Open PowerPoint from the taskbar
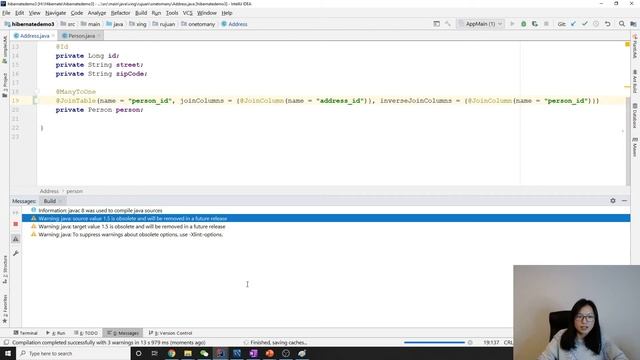 click(269, 353)
